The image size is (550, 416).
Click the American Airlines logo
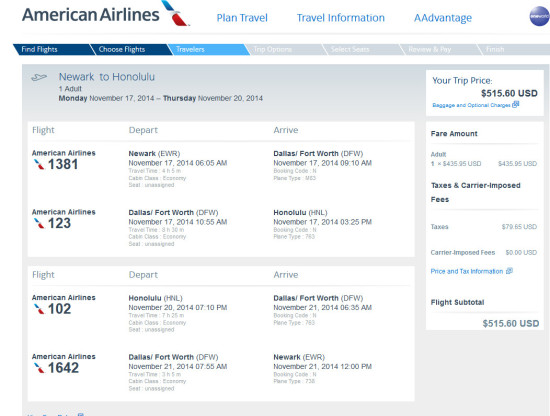tap(106, 14)
